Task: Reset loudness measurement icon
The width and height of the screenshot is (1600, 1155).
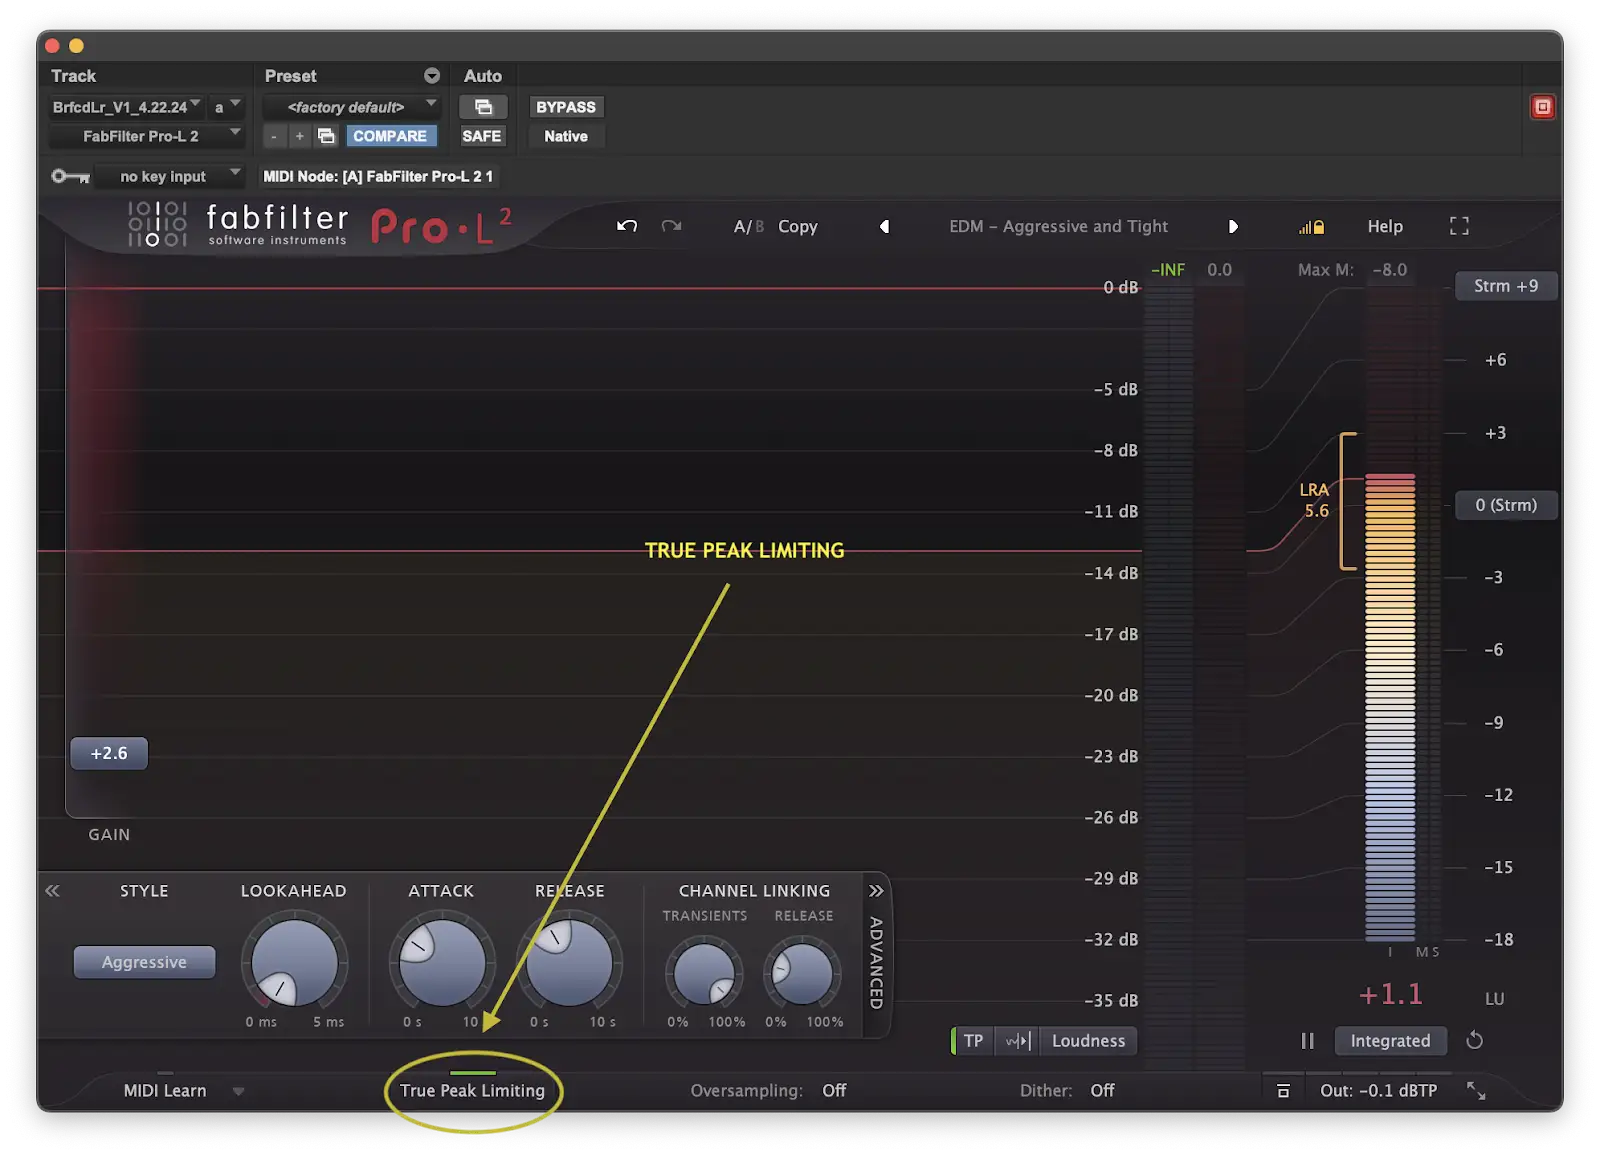Action: (1474, 1041)
